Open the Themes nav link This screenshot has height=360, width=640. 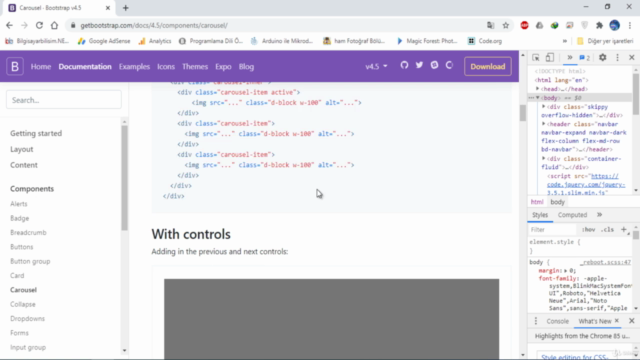click(195, 67)
